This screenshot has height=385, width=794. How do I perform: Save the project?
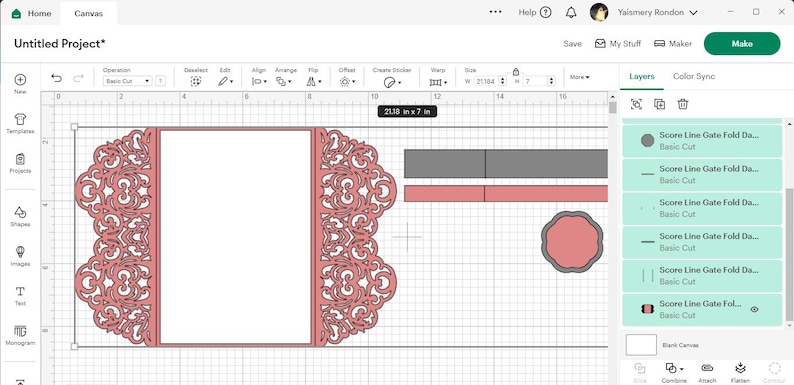[x=572, y=44]
